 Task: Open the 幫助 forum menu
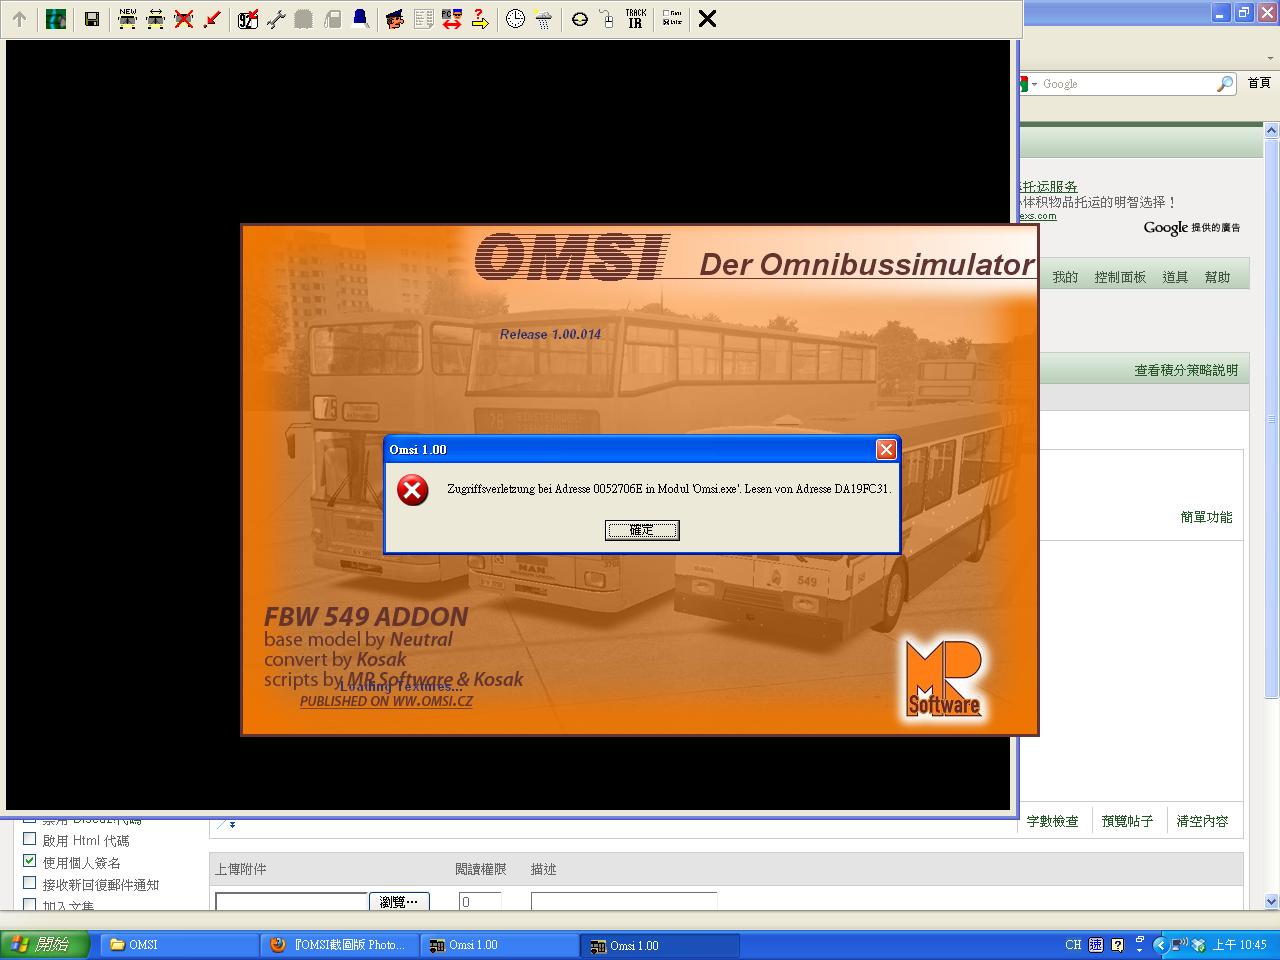1217,277
